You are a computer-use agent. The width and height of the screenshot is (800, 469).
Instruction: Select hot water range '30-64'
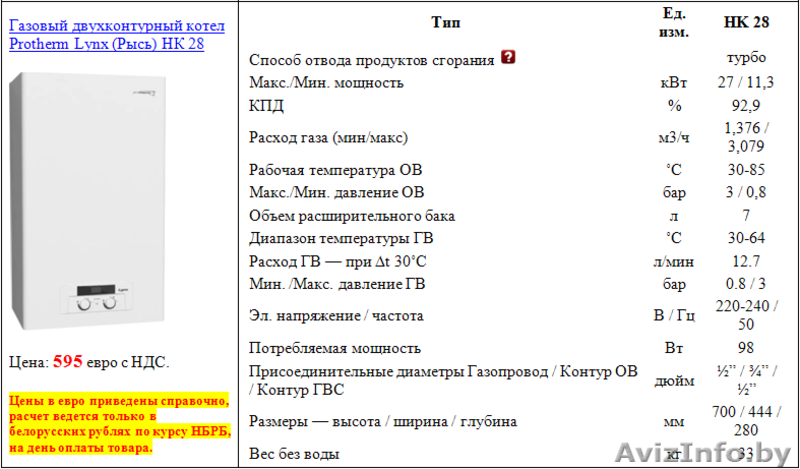click(x=746, y=238)
